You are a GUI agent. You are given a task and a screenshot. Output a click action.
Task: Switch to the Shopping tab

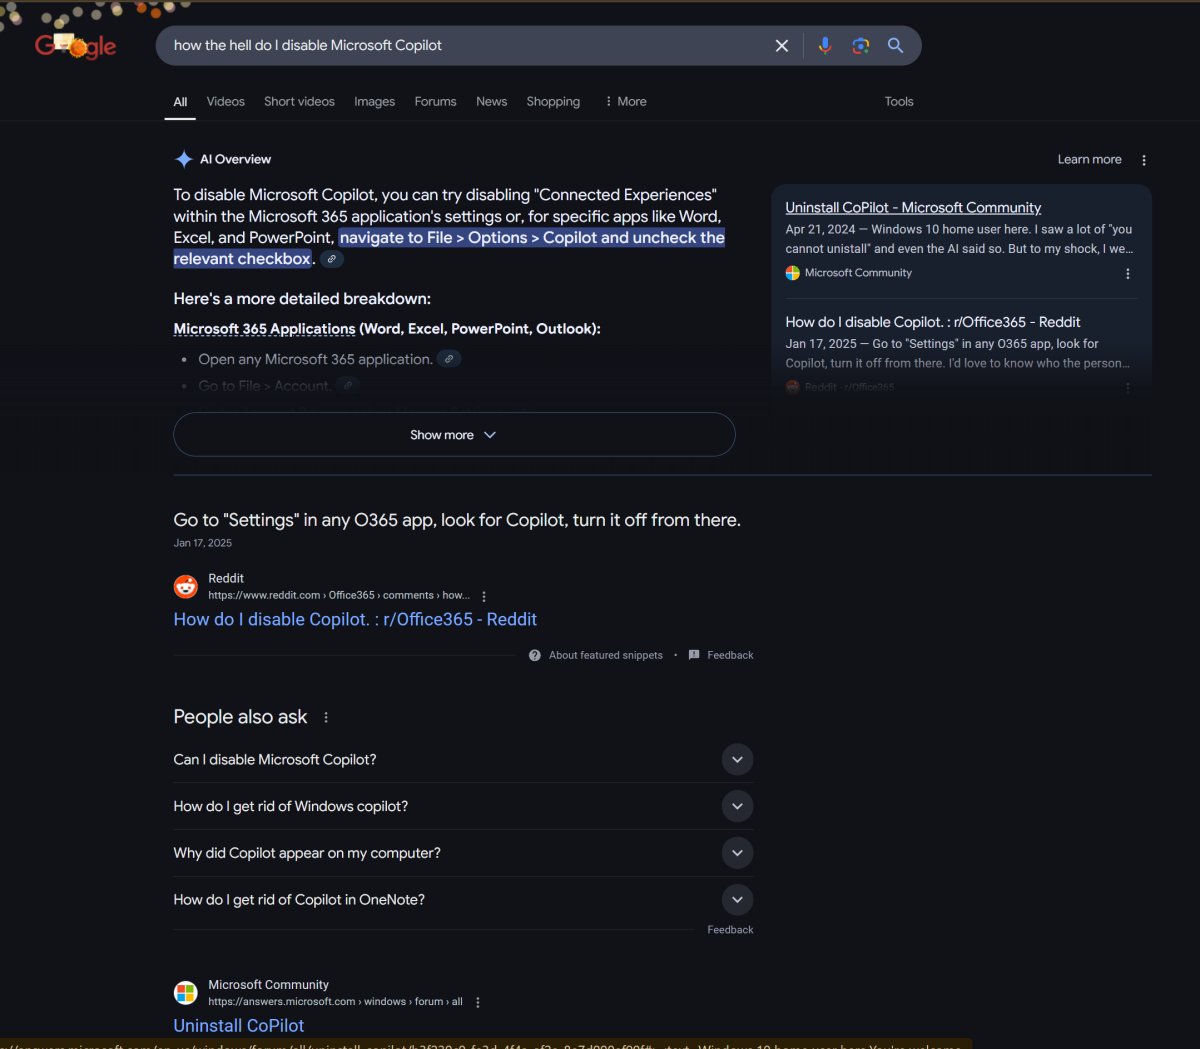click(553, 102)
